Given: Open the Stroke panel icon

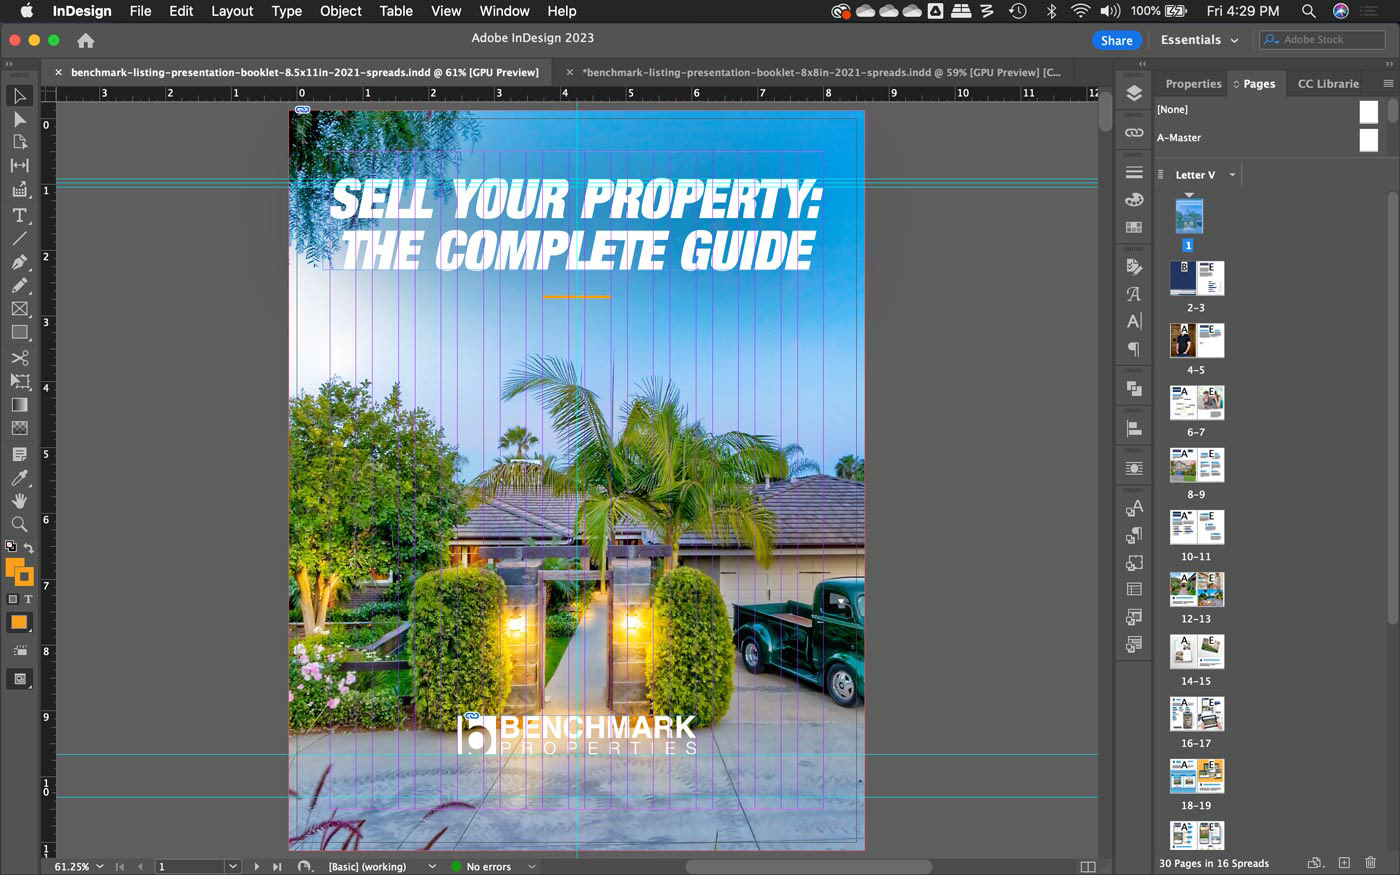Looking at the screenshot, I should click(1134, 172).
